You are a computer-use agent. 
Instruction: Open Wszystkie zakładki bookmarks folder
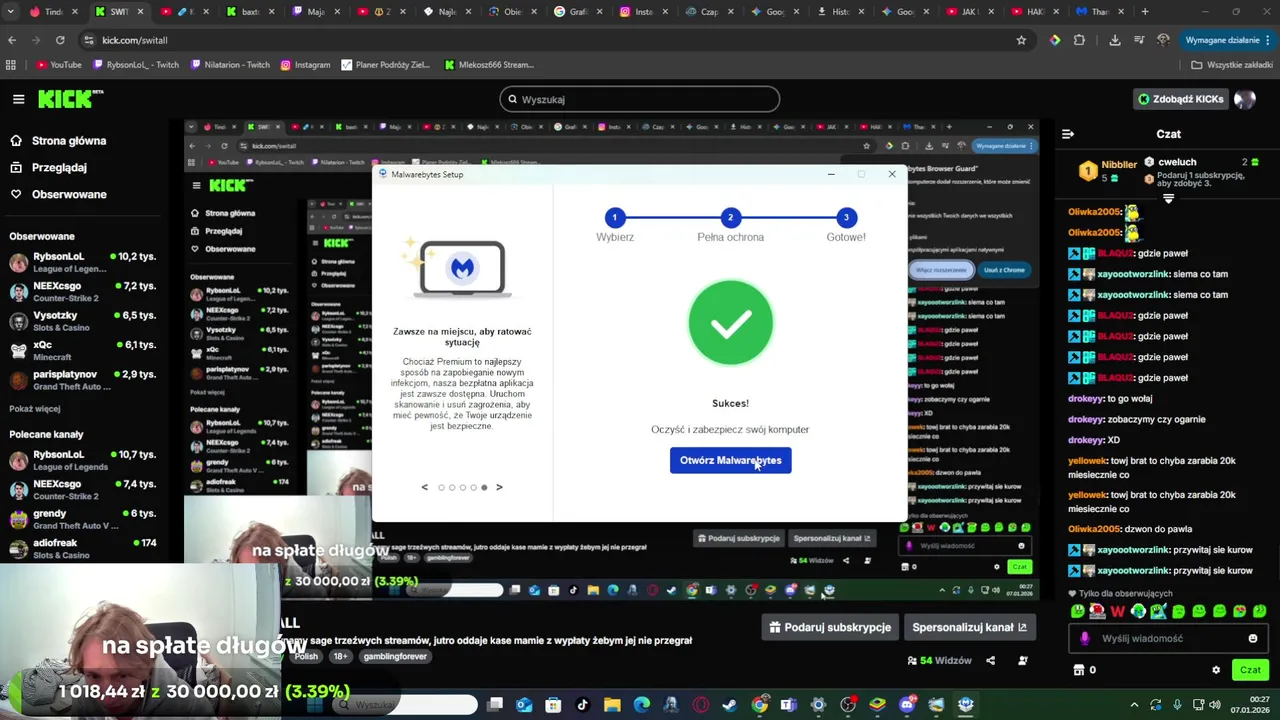[1231, 65]
